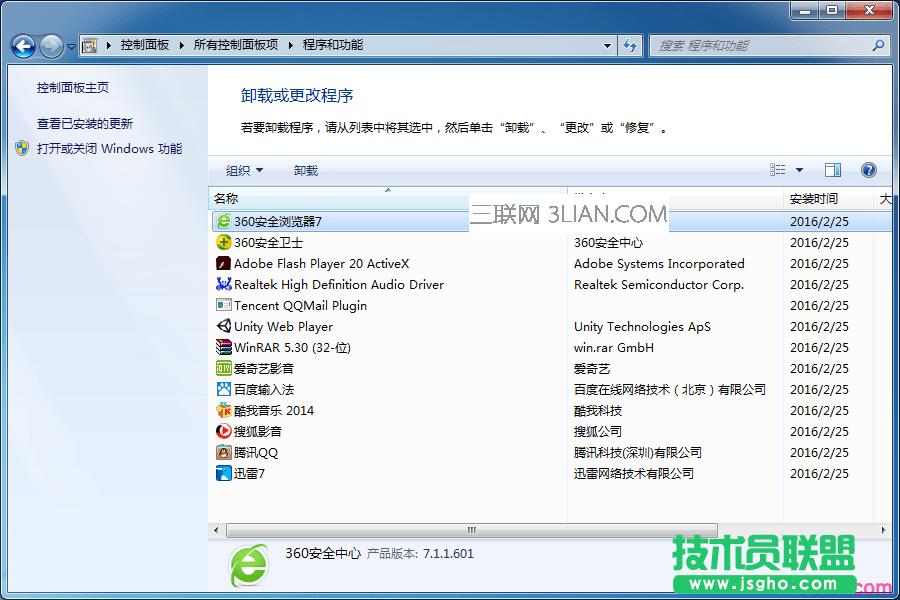
Task: Click the 360 browser icon in details pane
Action: click(x=249, y=566)
